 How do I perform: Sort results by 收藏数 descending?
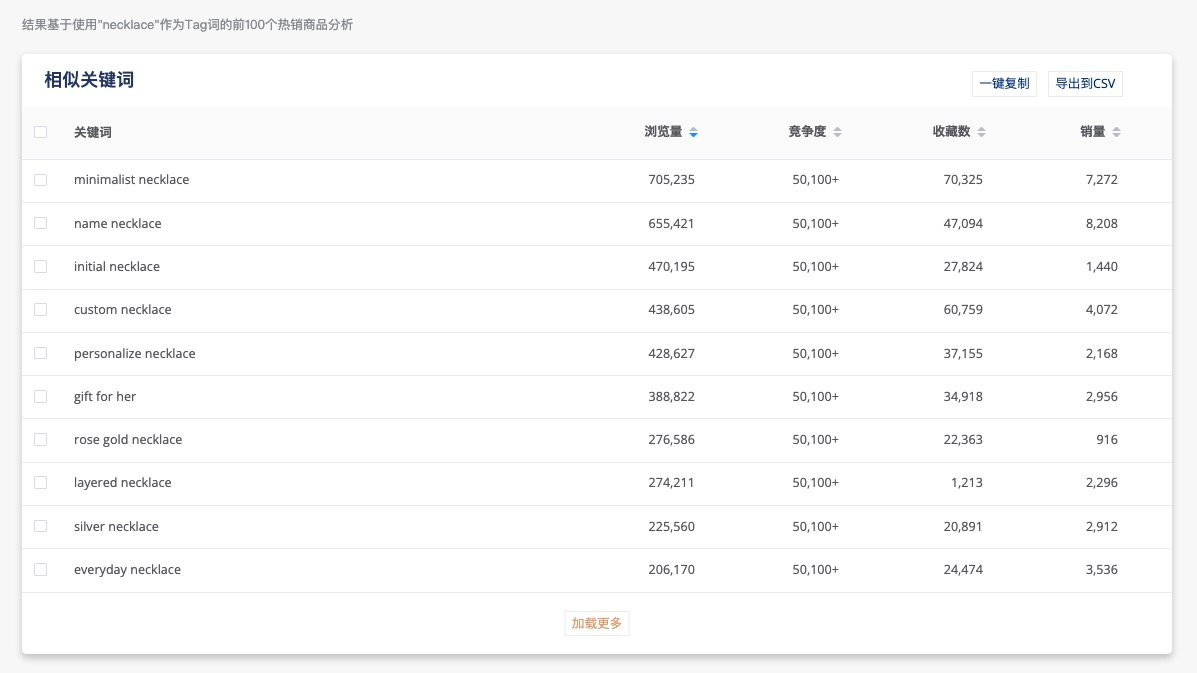pos(981,135)
